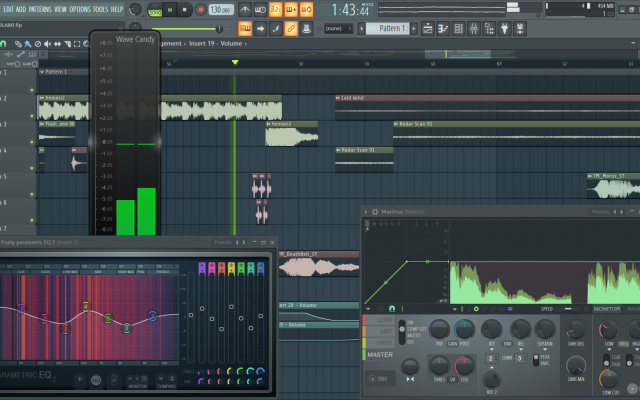Click the plus button next to Pattern 1
Image resolution: width=640 pixels, height=400 pixels.
(x=414, y=29)
